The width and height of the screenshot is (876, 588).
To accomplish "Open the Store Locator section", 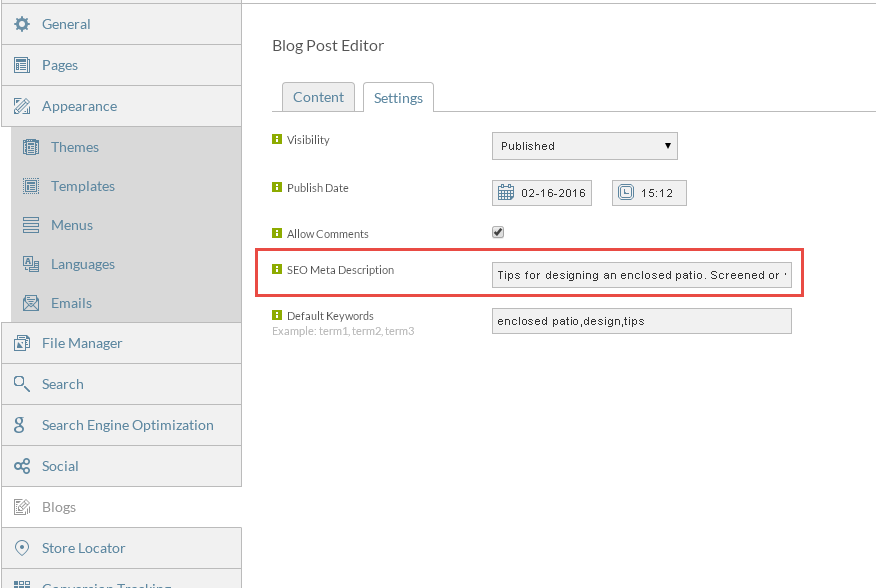I will (x=122, y=548).
